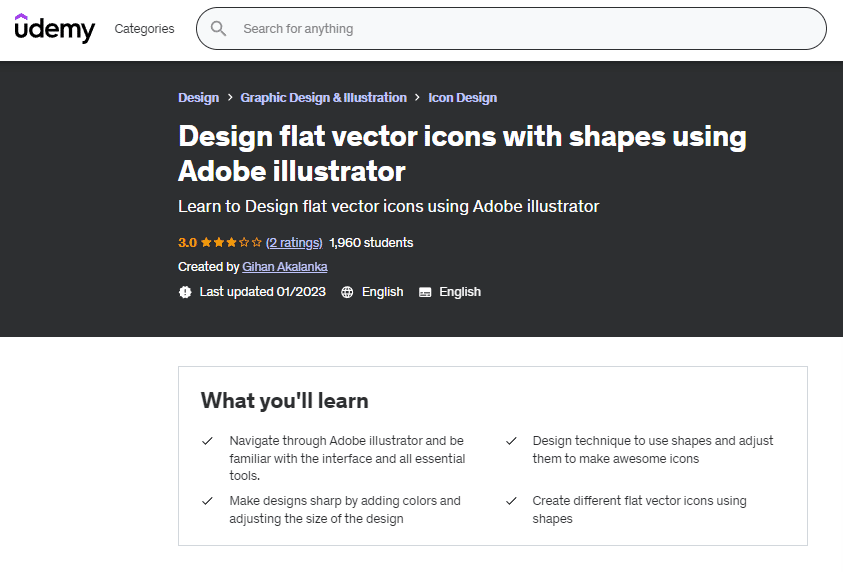This screenshot has width=843, height=572.
Task: Click the search magnifier icon
Action: coord(218,29)
